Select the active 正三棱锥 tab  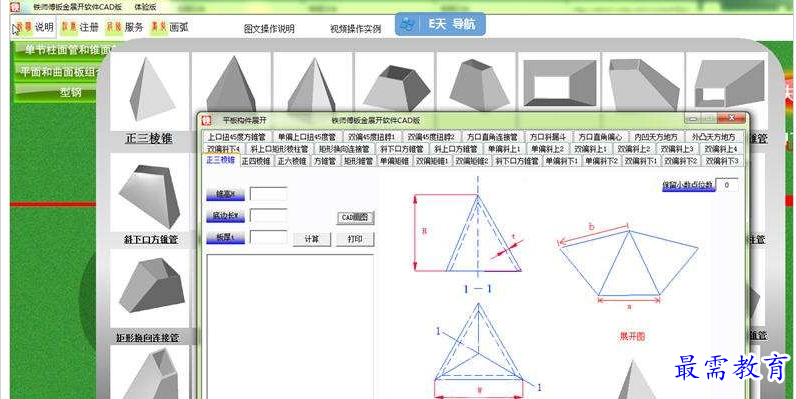tap(220, 160)
